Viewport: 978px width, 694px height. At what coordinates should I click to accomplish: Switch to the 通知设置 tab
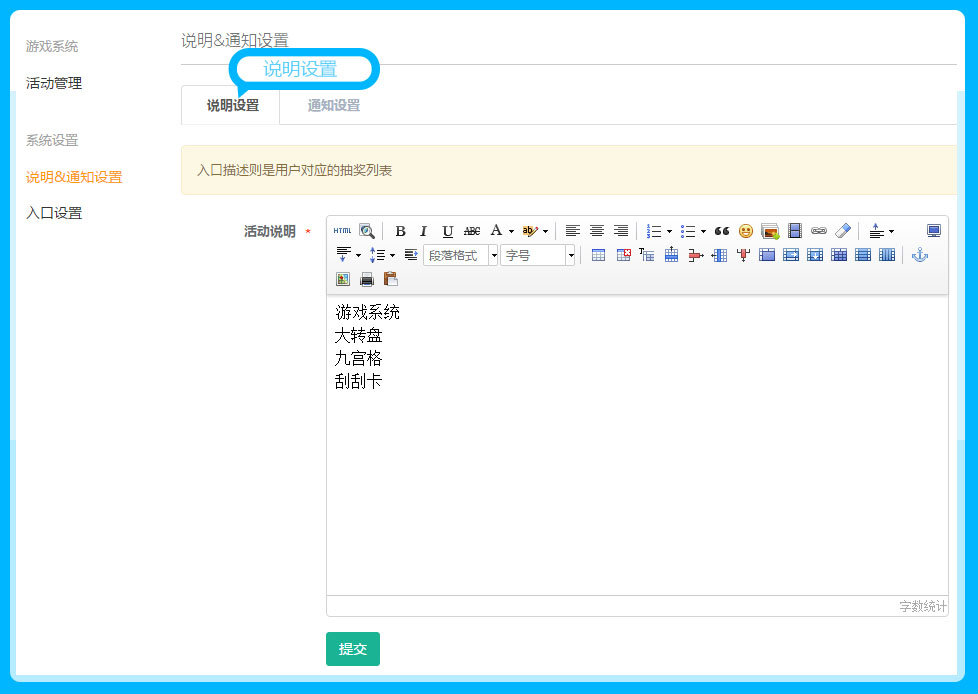333,105
